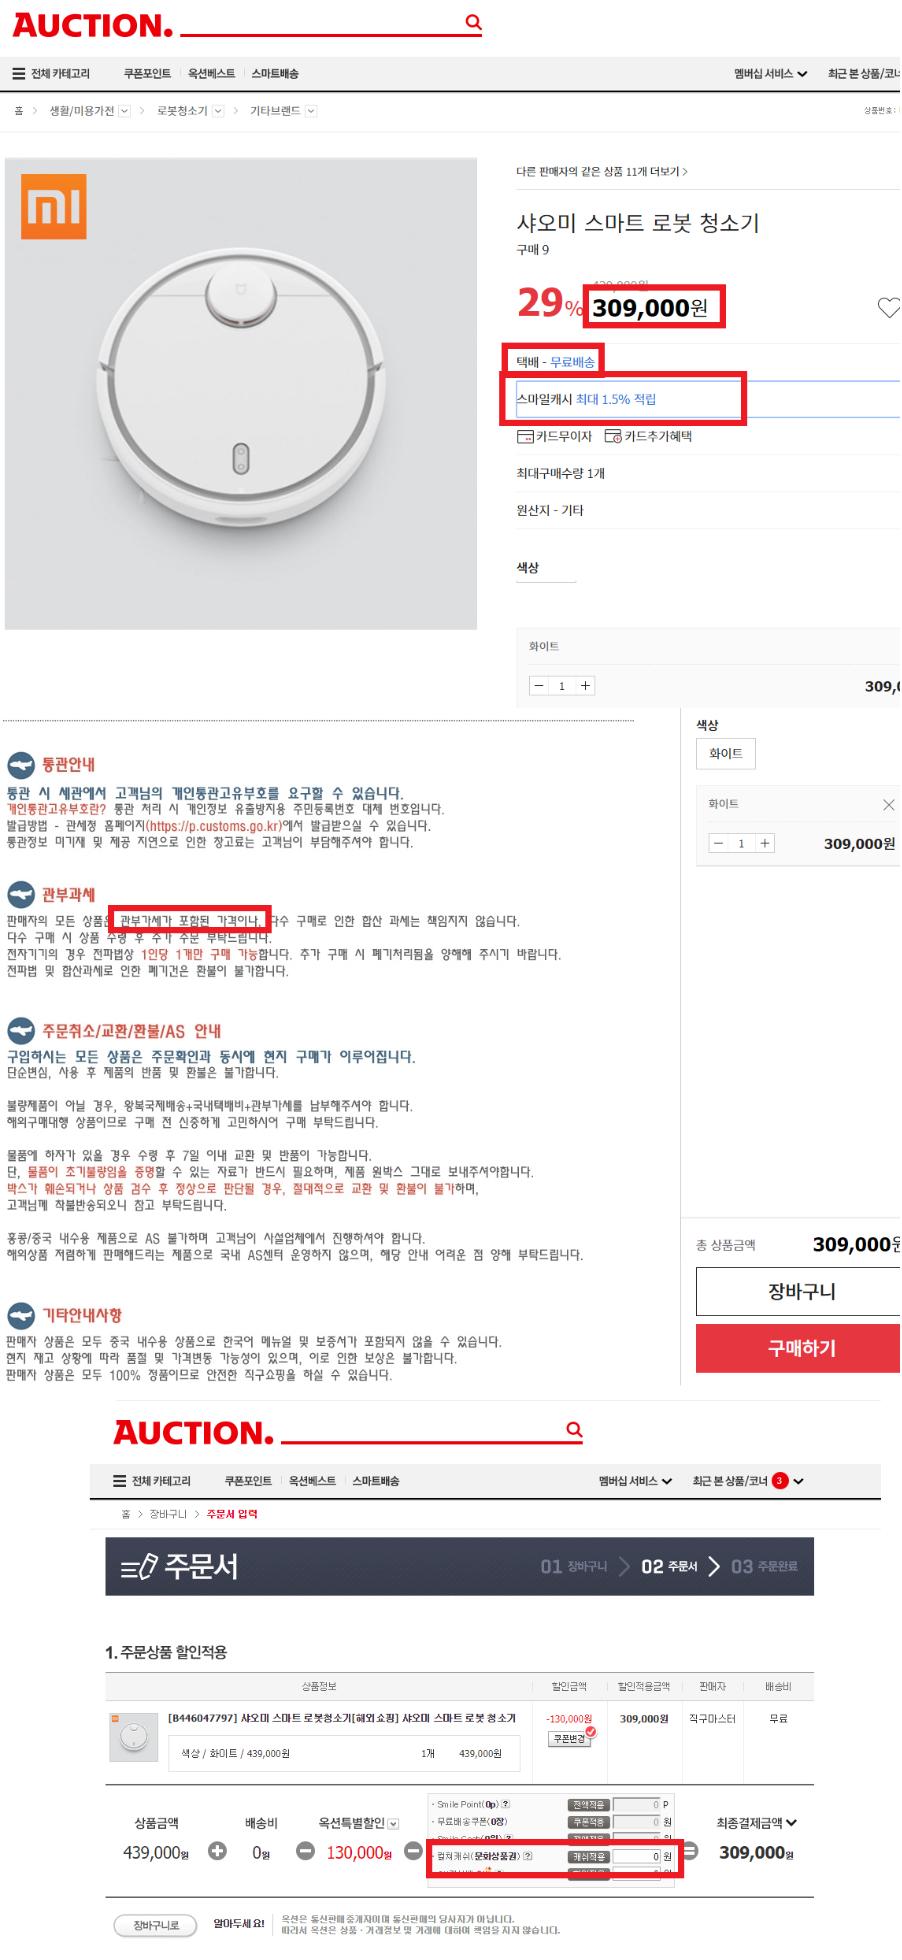The height and width of the screenshot is (1960, 902).
Task: Open 쿠폰포인트 menu in top navigation
Action: pyautogui.click(x=147, y=74)
